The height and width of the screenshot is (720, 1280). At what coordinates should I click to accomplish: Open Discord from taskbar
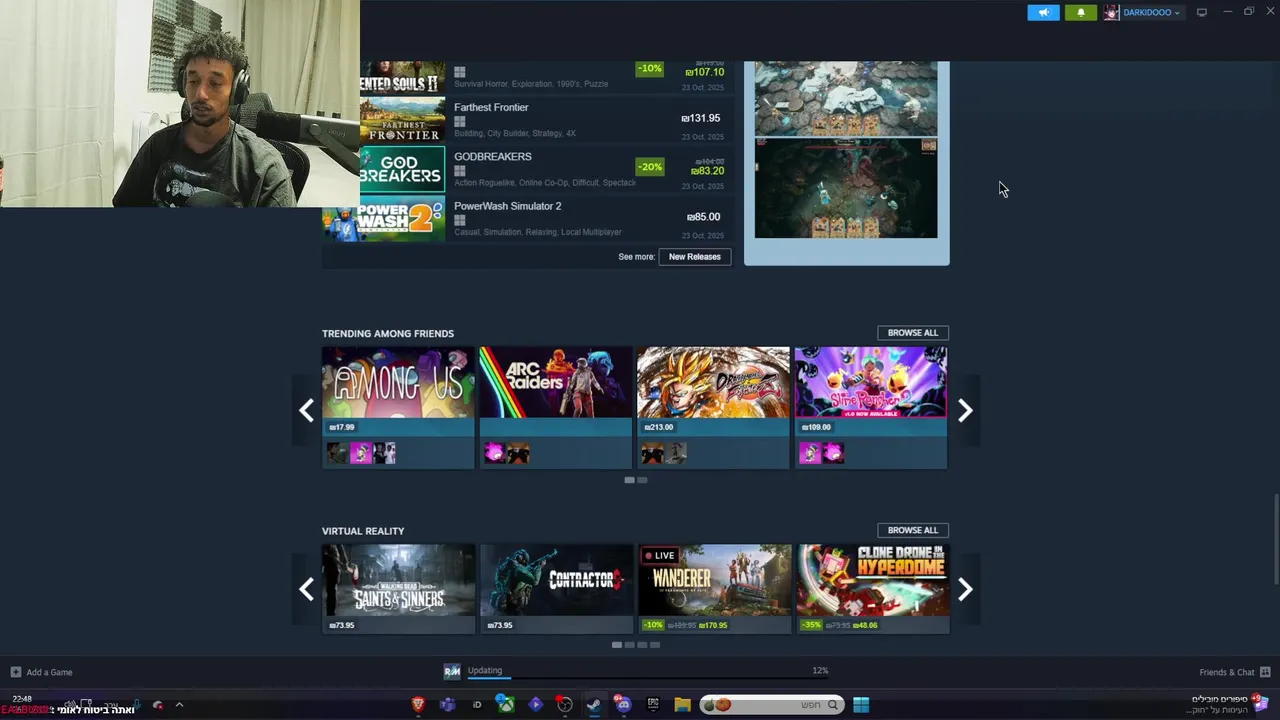coord(623,705)
